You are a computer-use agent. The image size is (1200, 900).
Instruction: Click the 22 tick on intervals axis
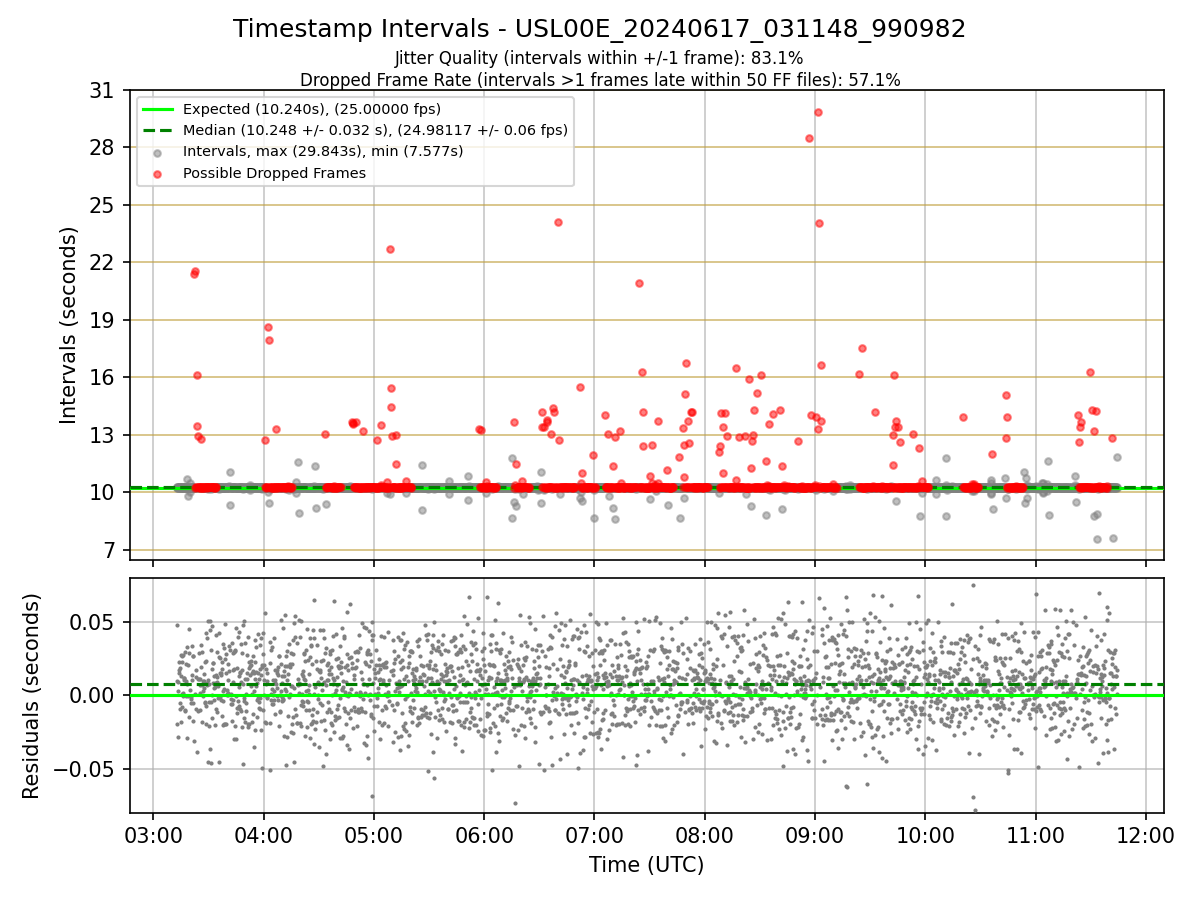click(103, 263)
